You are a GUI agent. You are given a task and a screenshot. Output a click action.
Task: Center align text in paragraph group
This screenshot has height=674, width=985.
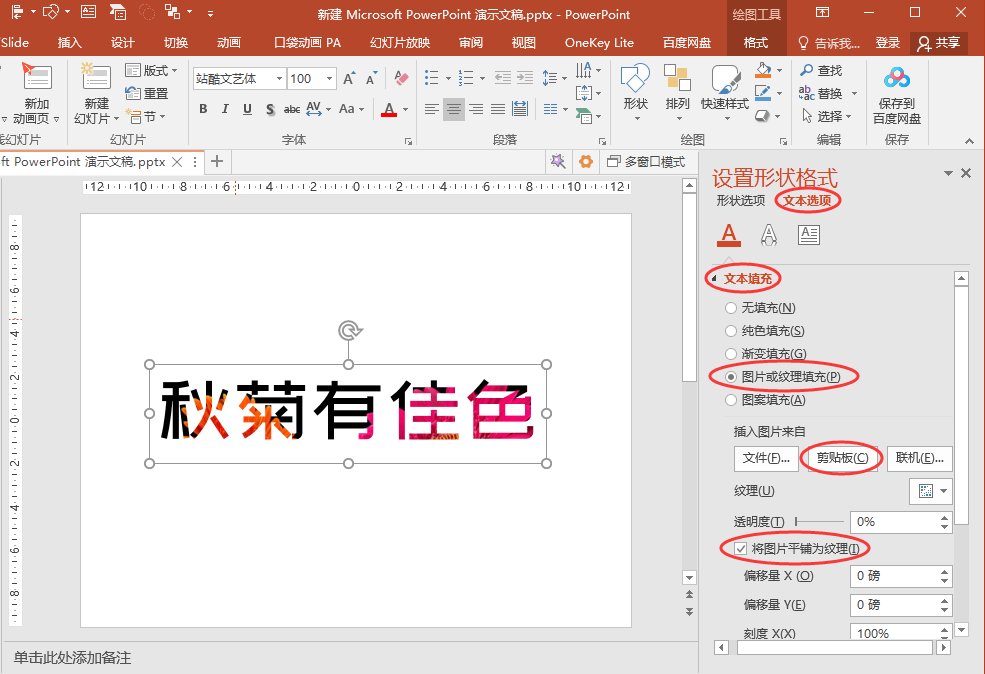tap(454, 109)
